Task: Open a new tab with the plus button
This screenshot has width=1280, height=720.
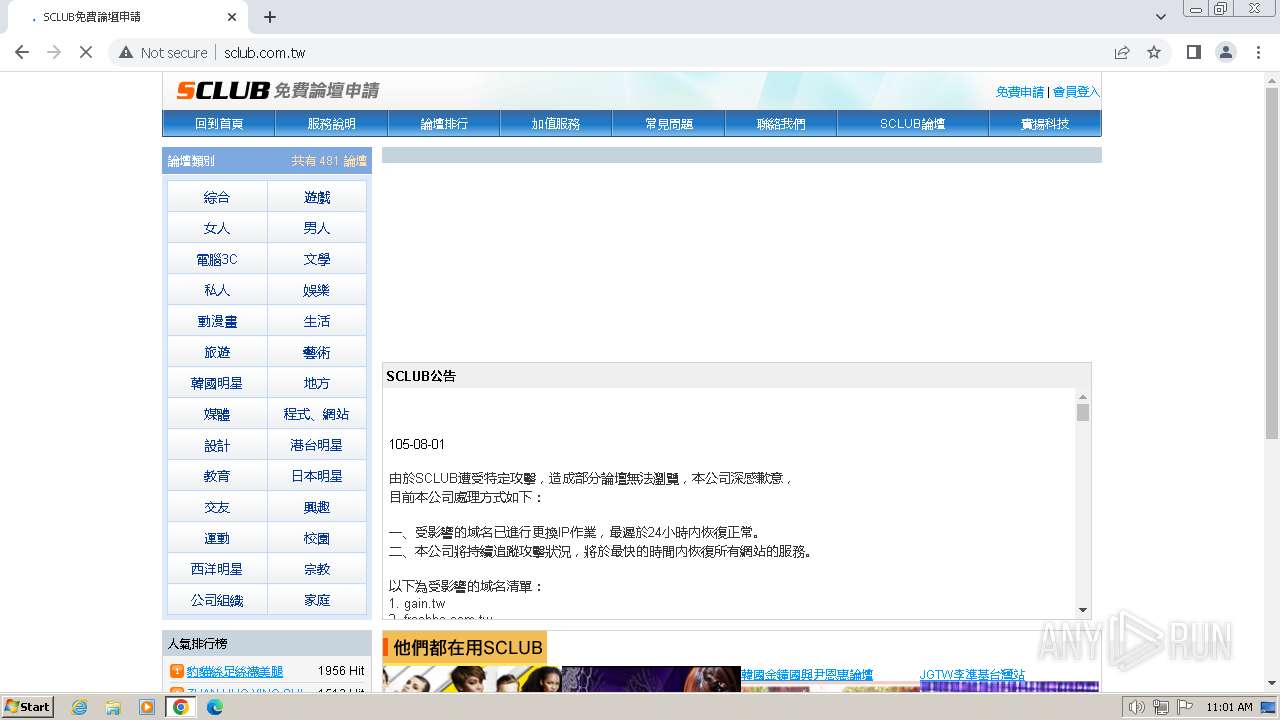Action: tap(270, 17)
